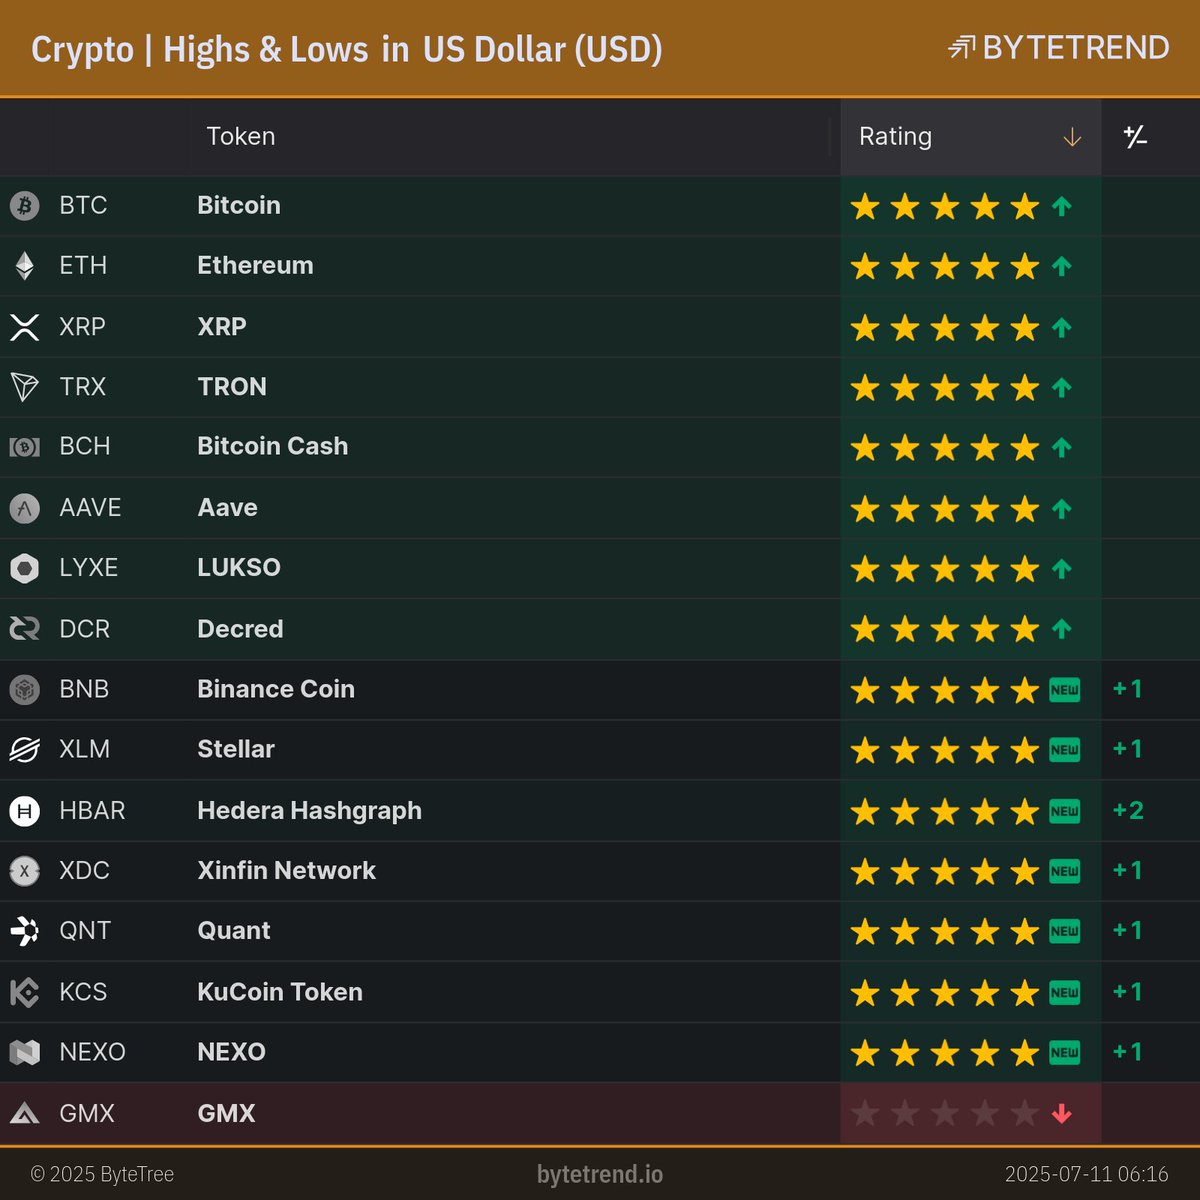Click the Ethereum token name
This screenshot has height=1200, width=1200.
[255, 265]
